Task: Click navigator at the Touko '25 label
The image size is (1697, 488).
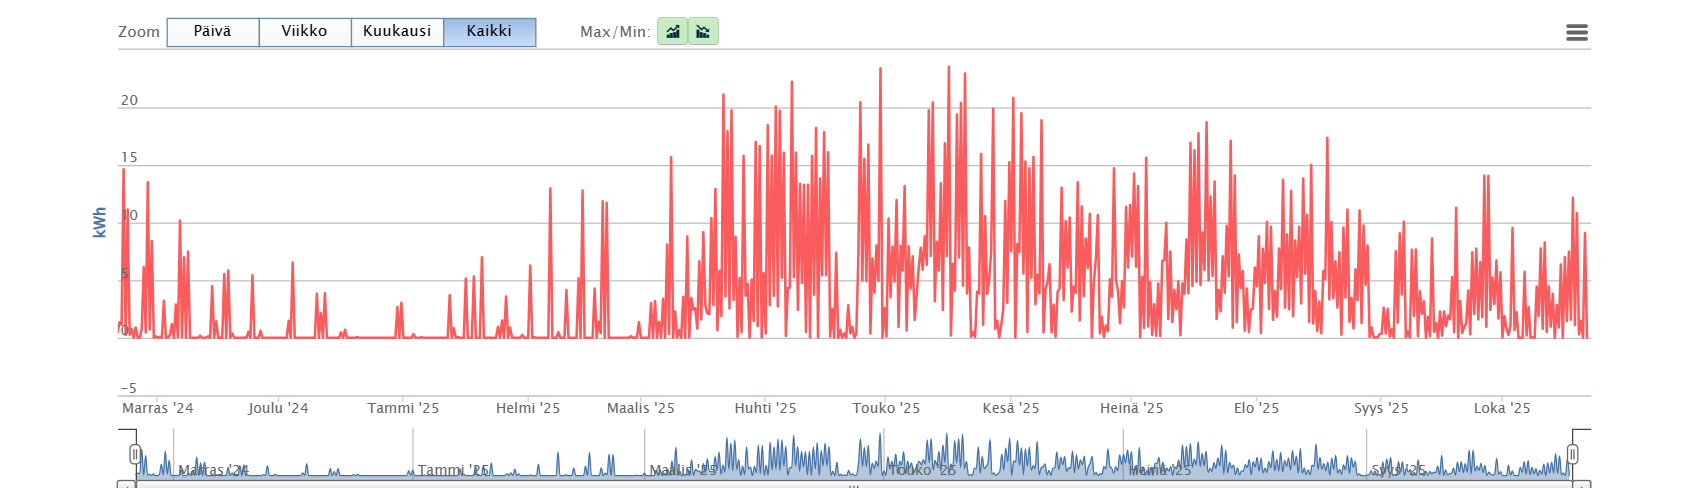Action: (x=921, y=470)
